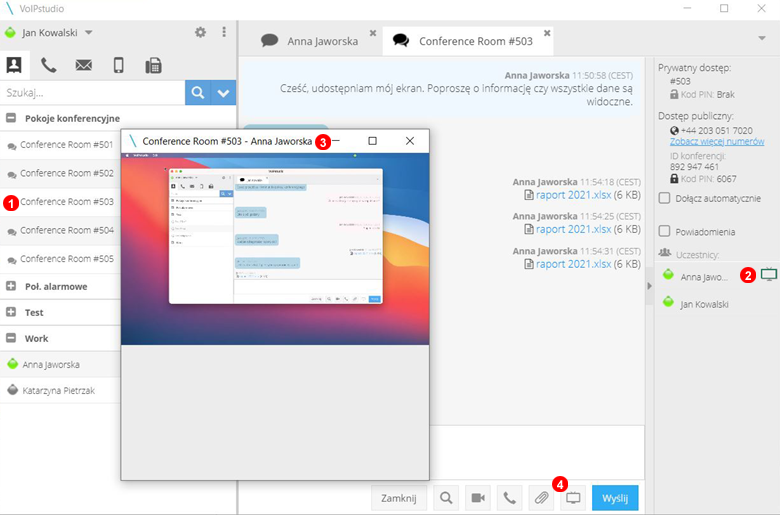Screen dimensions: 780x515
Task: Open the tab list dropdown arrow
Action: (x=762, y=38)
